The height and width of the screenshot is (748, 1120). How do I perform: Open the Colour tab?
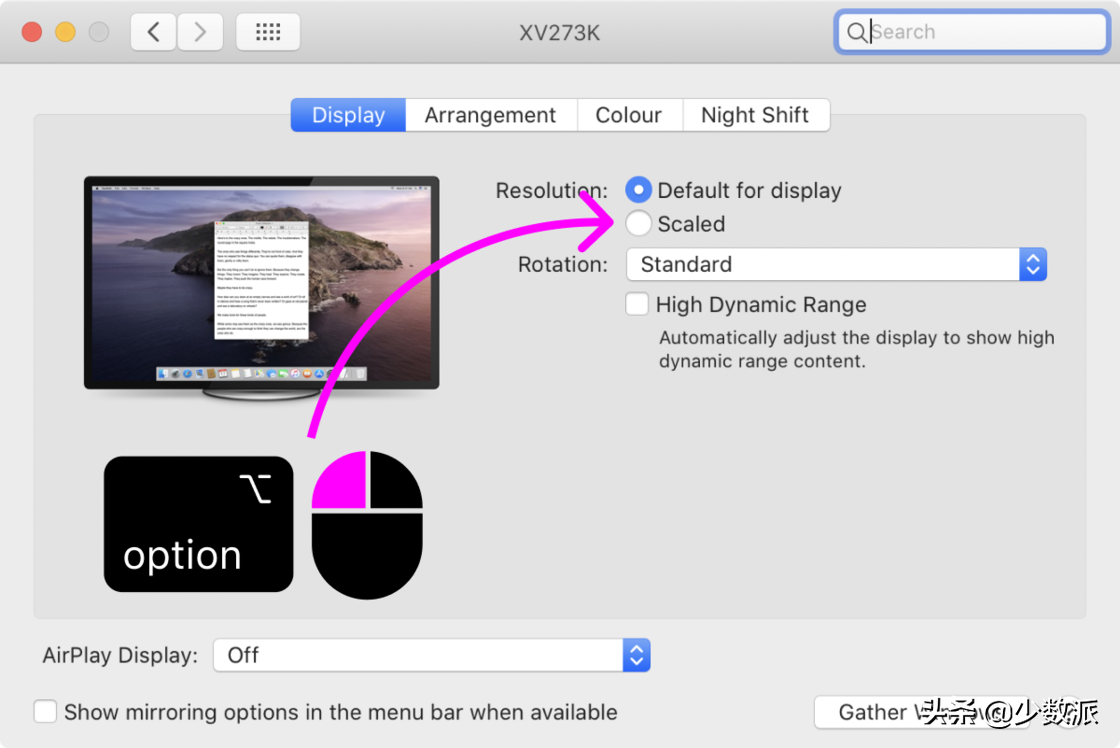[629, 115]
